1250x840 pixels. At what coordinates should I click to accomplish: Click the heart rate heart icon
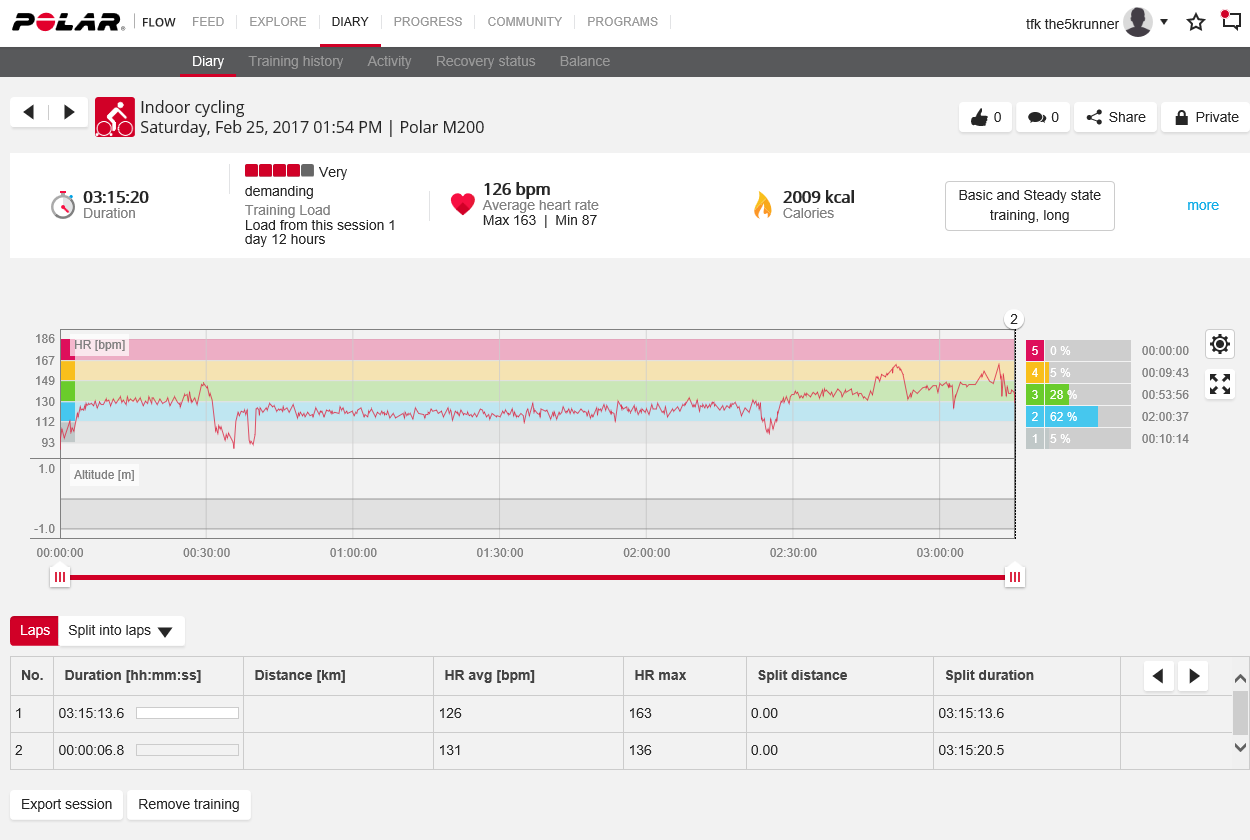462,205
